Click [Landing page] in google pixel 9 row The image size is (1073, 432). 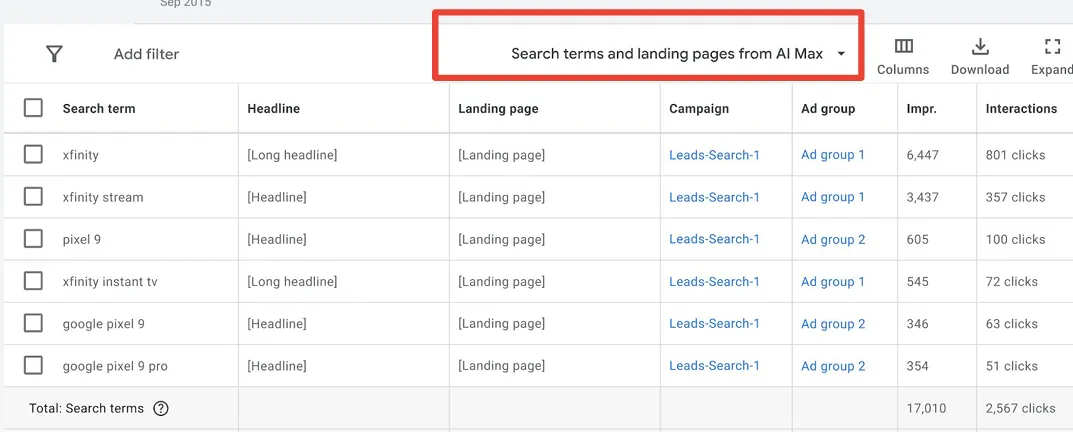point(502,323)
